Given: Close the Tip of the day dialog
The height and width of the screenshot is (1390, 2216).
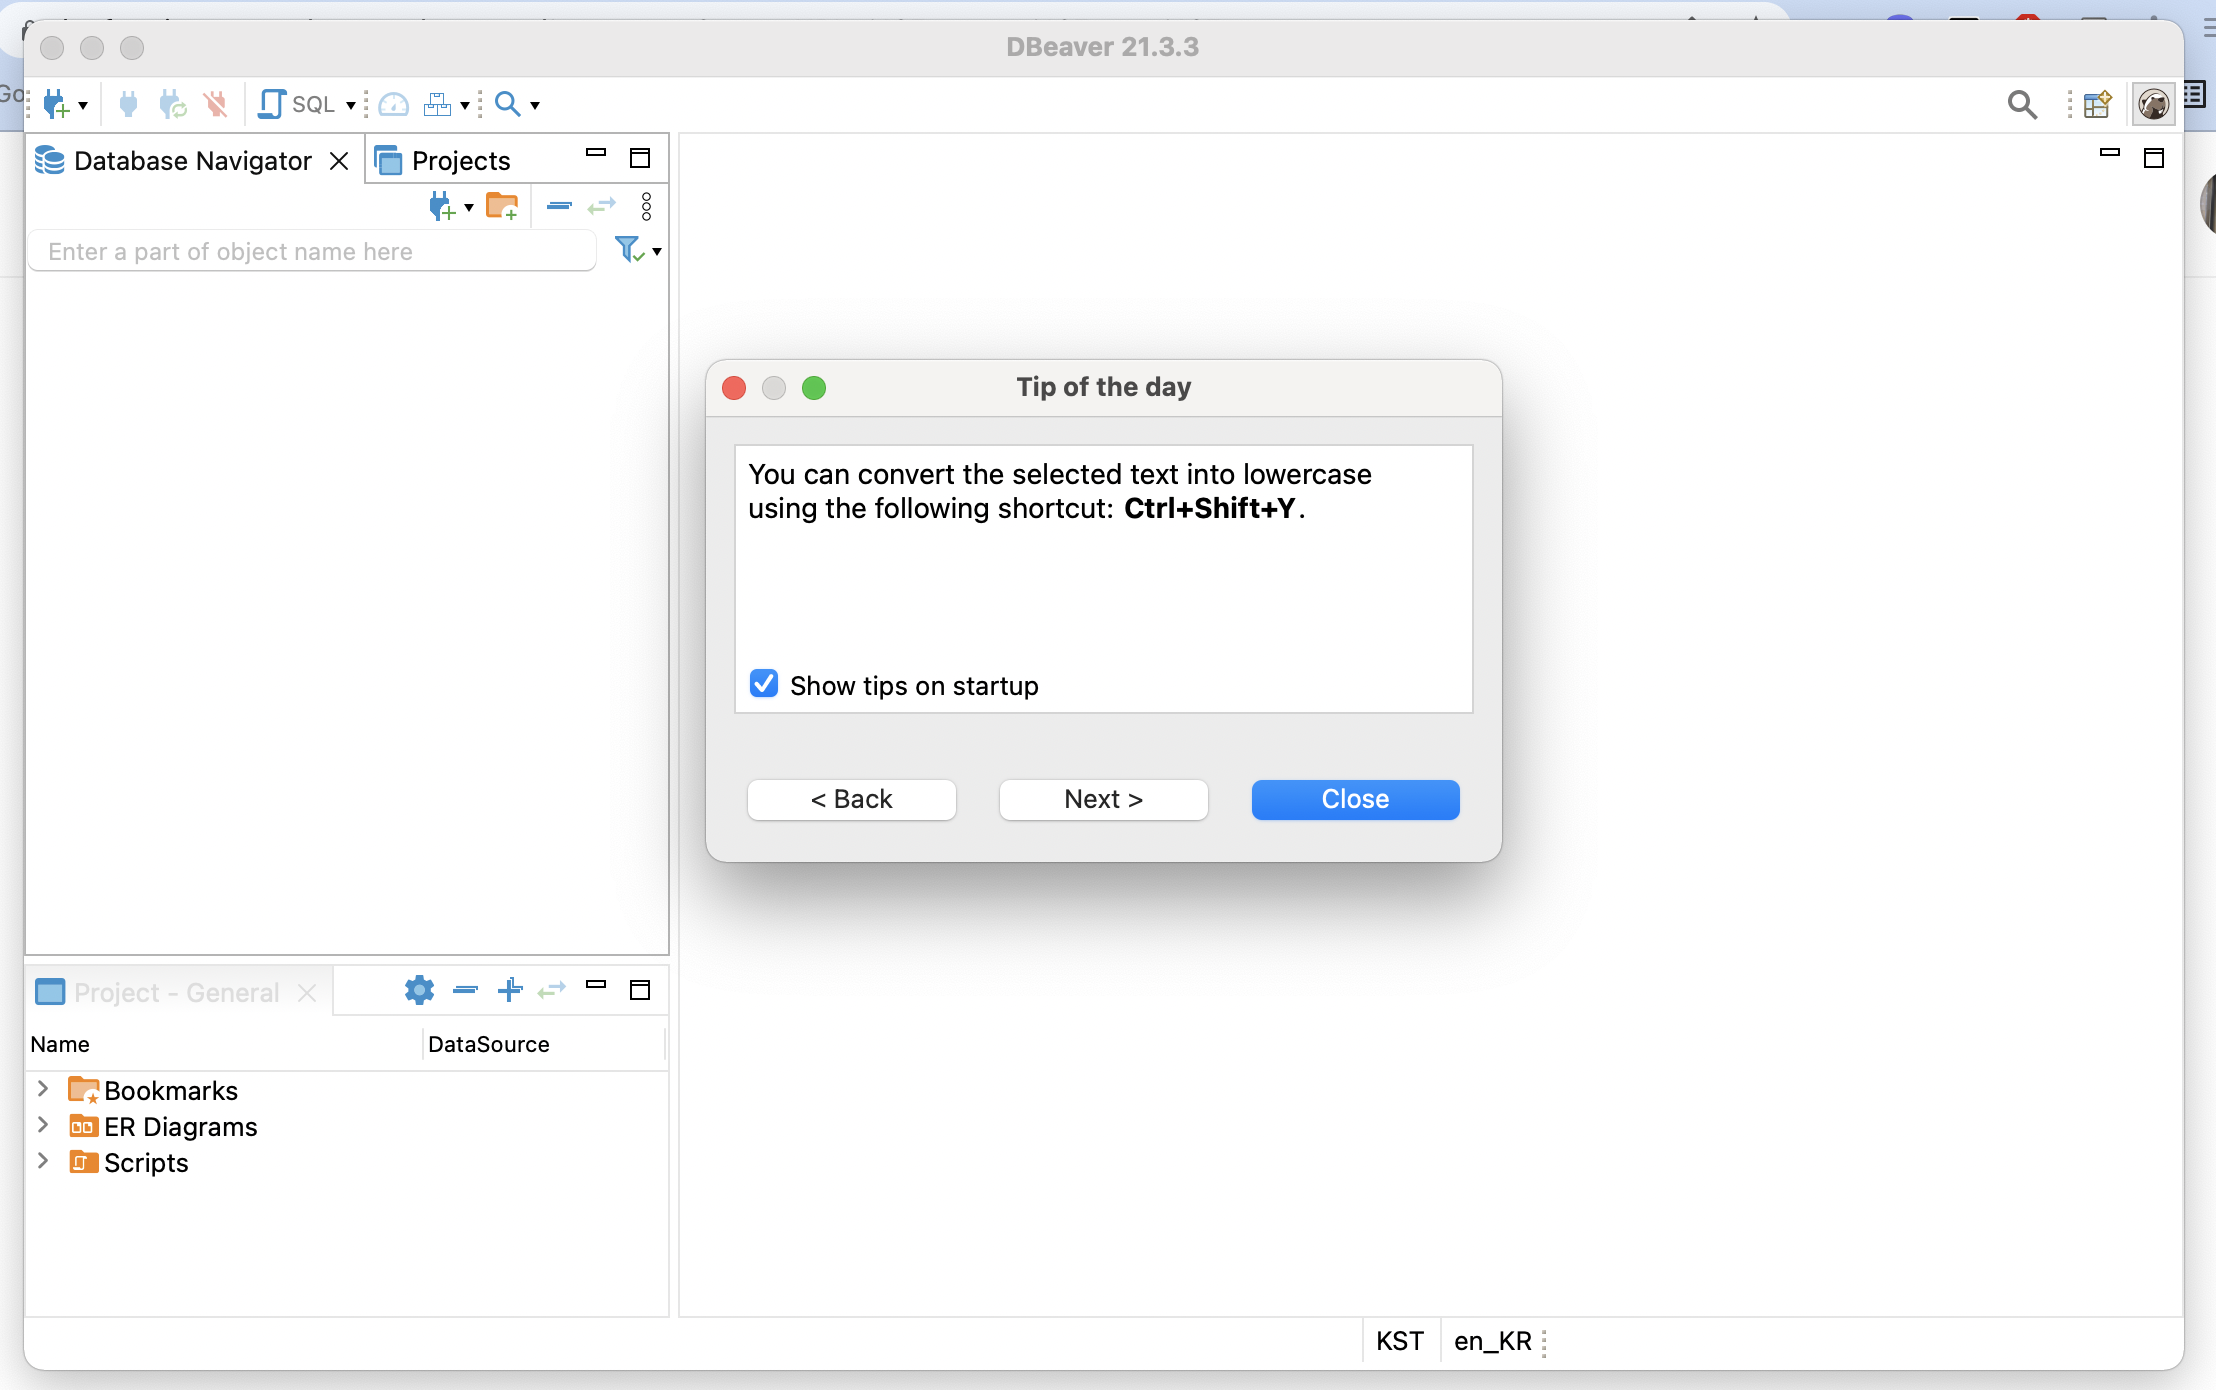Looking at the screenshot, I should tap(1355, 799).
